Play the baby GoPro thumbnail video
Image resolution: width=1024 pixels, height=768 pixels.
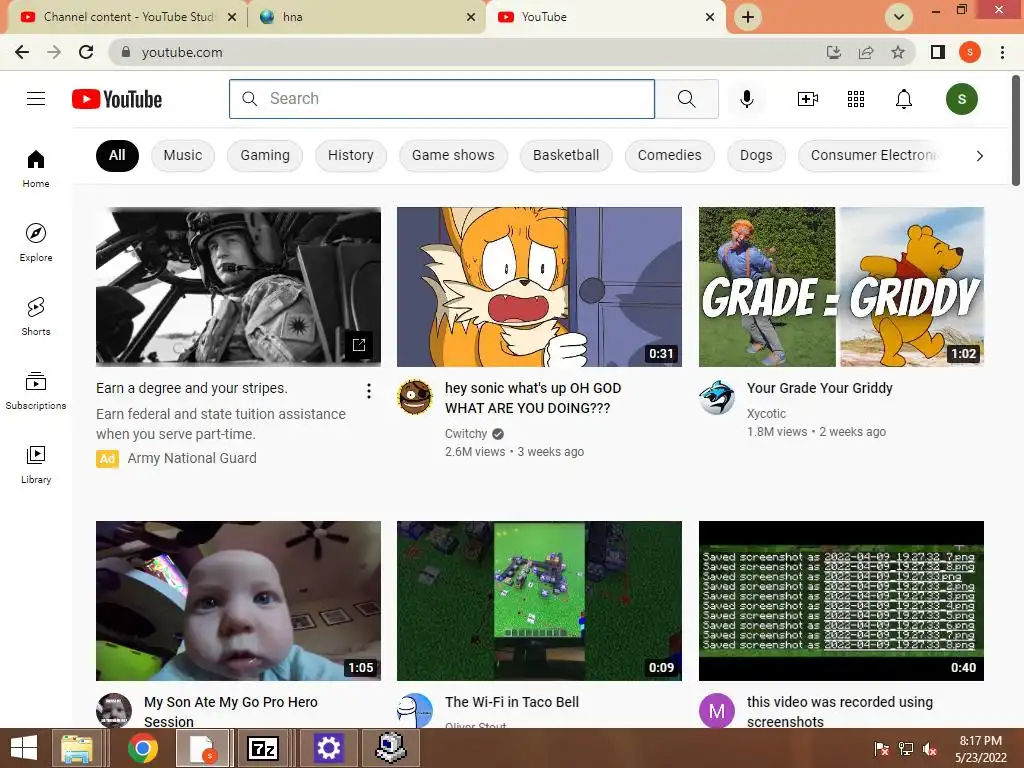click(238, 601)
